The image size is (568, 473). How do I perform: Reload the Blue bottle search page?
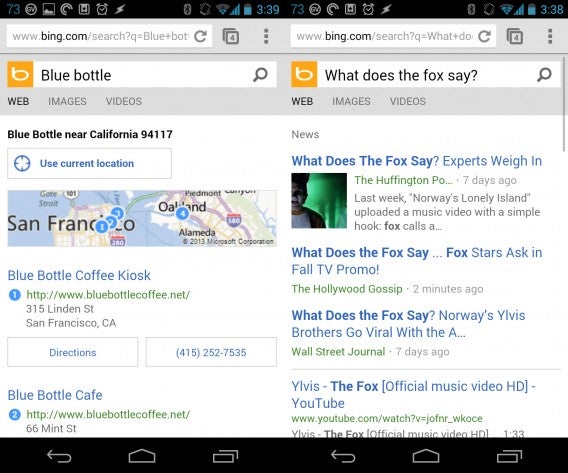tap(200, 36)
